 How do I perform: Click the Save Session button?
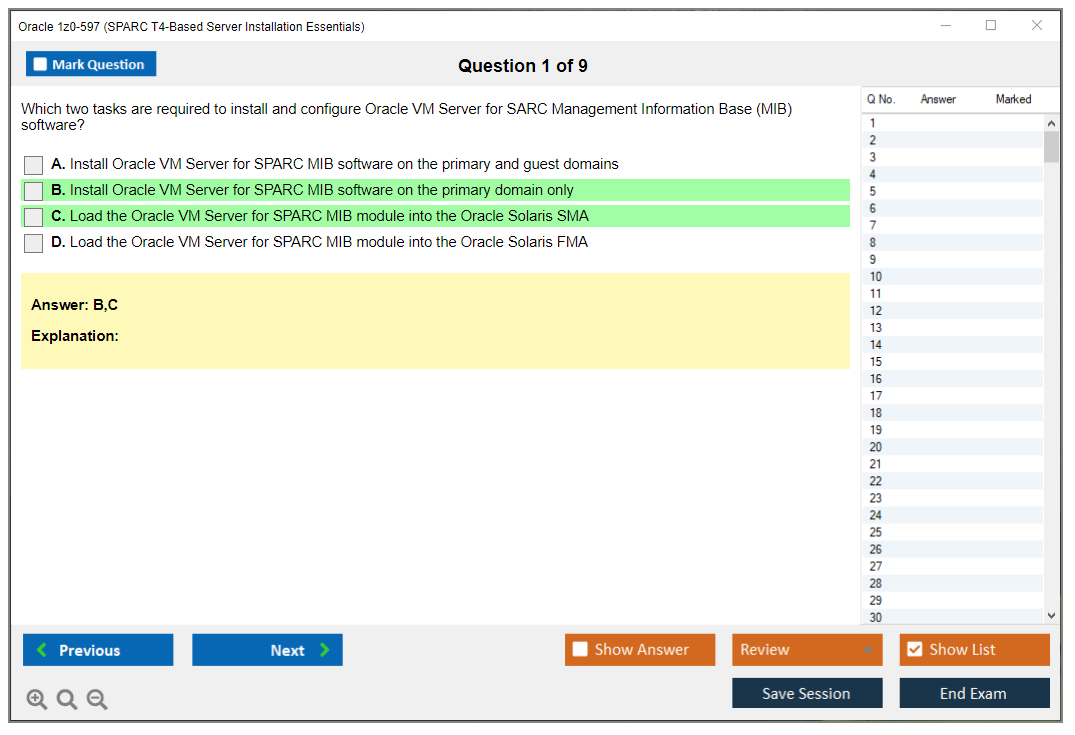[807, 692]
